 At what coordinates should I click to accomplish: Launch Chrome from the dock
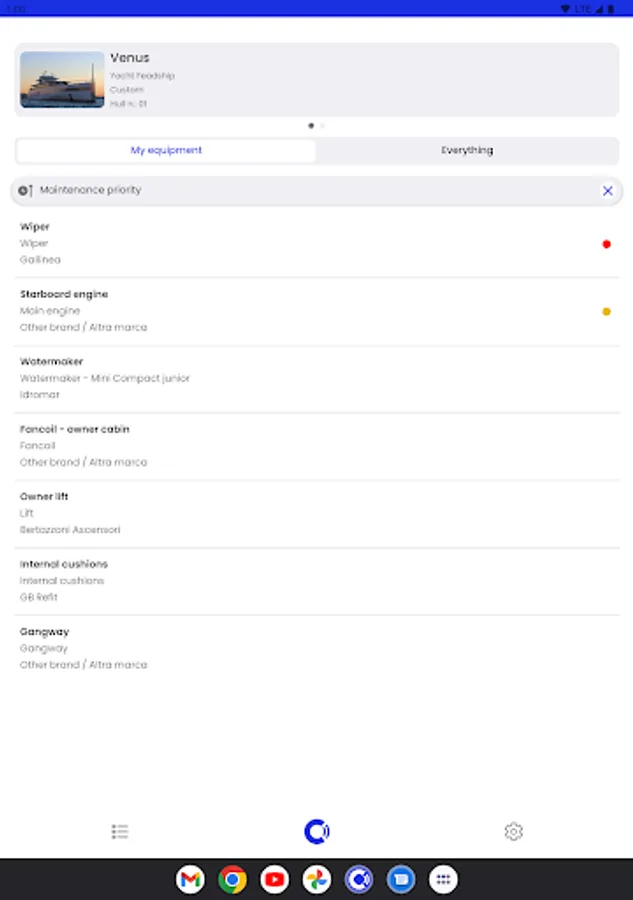(232, 879)
